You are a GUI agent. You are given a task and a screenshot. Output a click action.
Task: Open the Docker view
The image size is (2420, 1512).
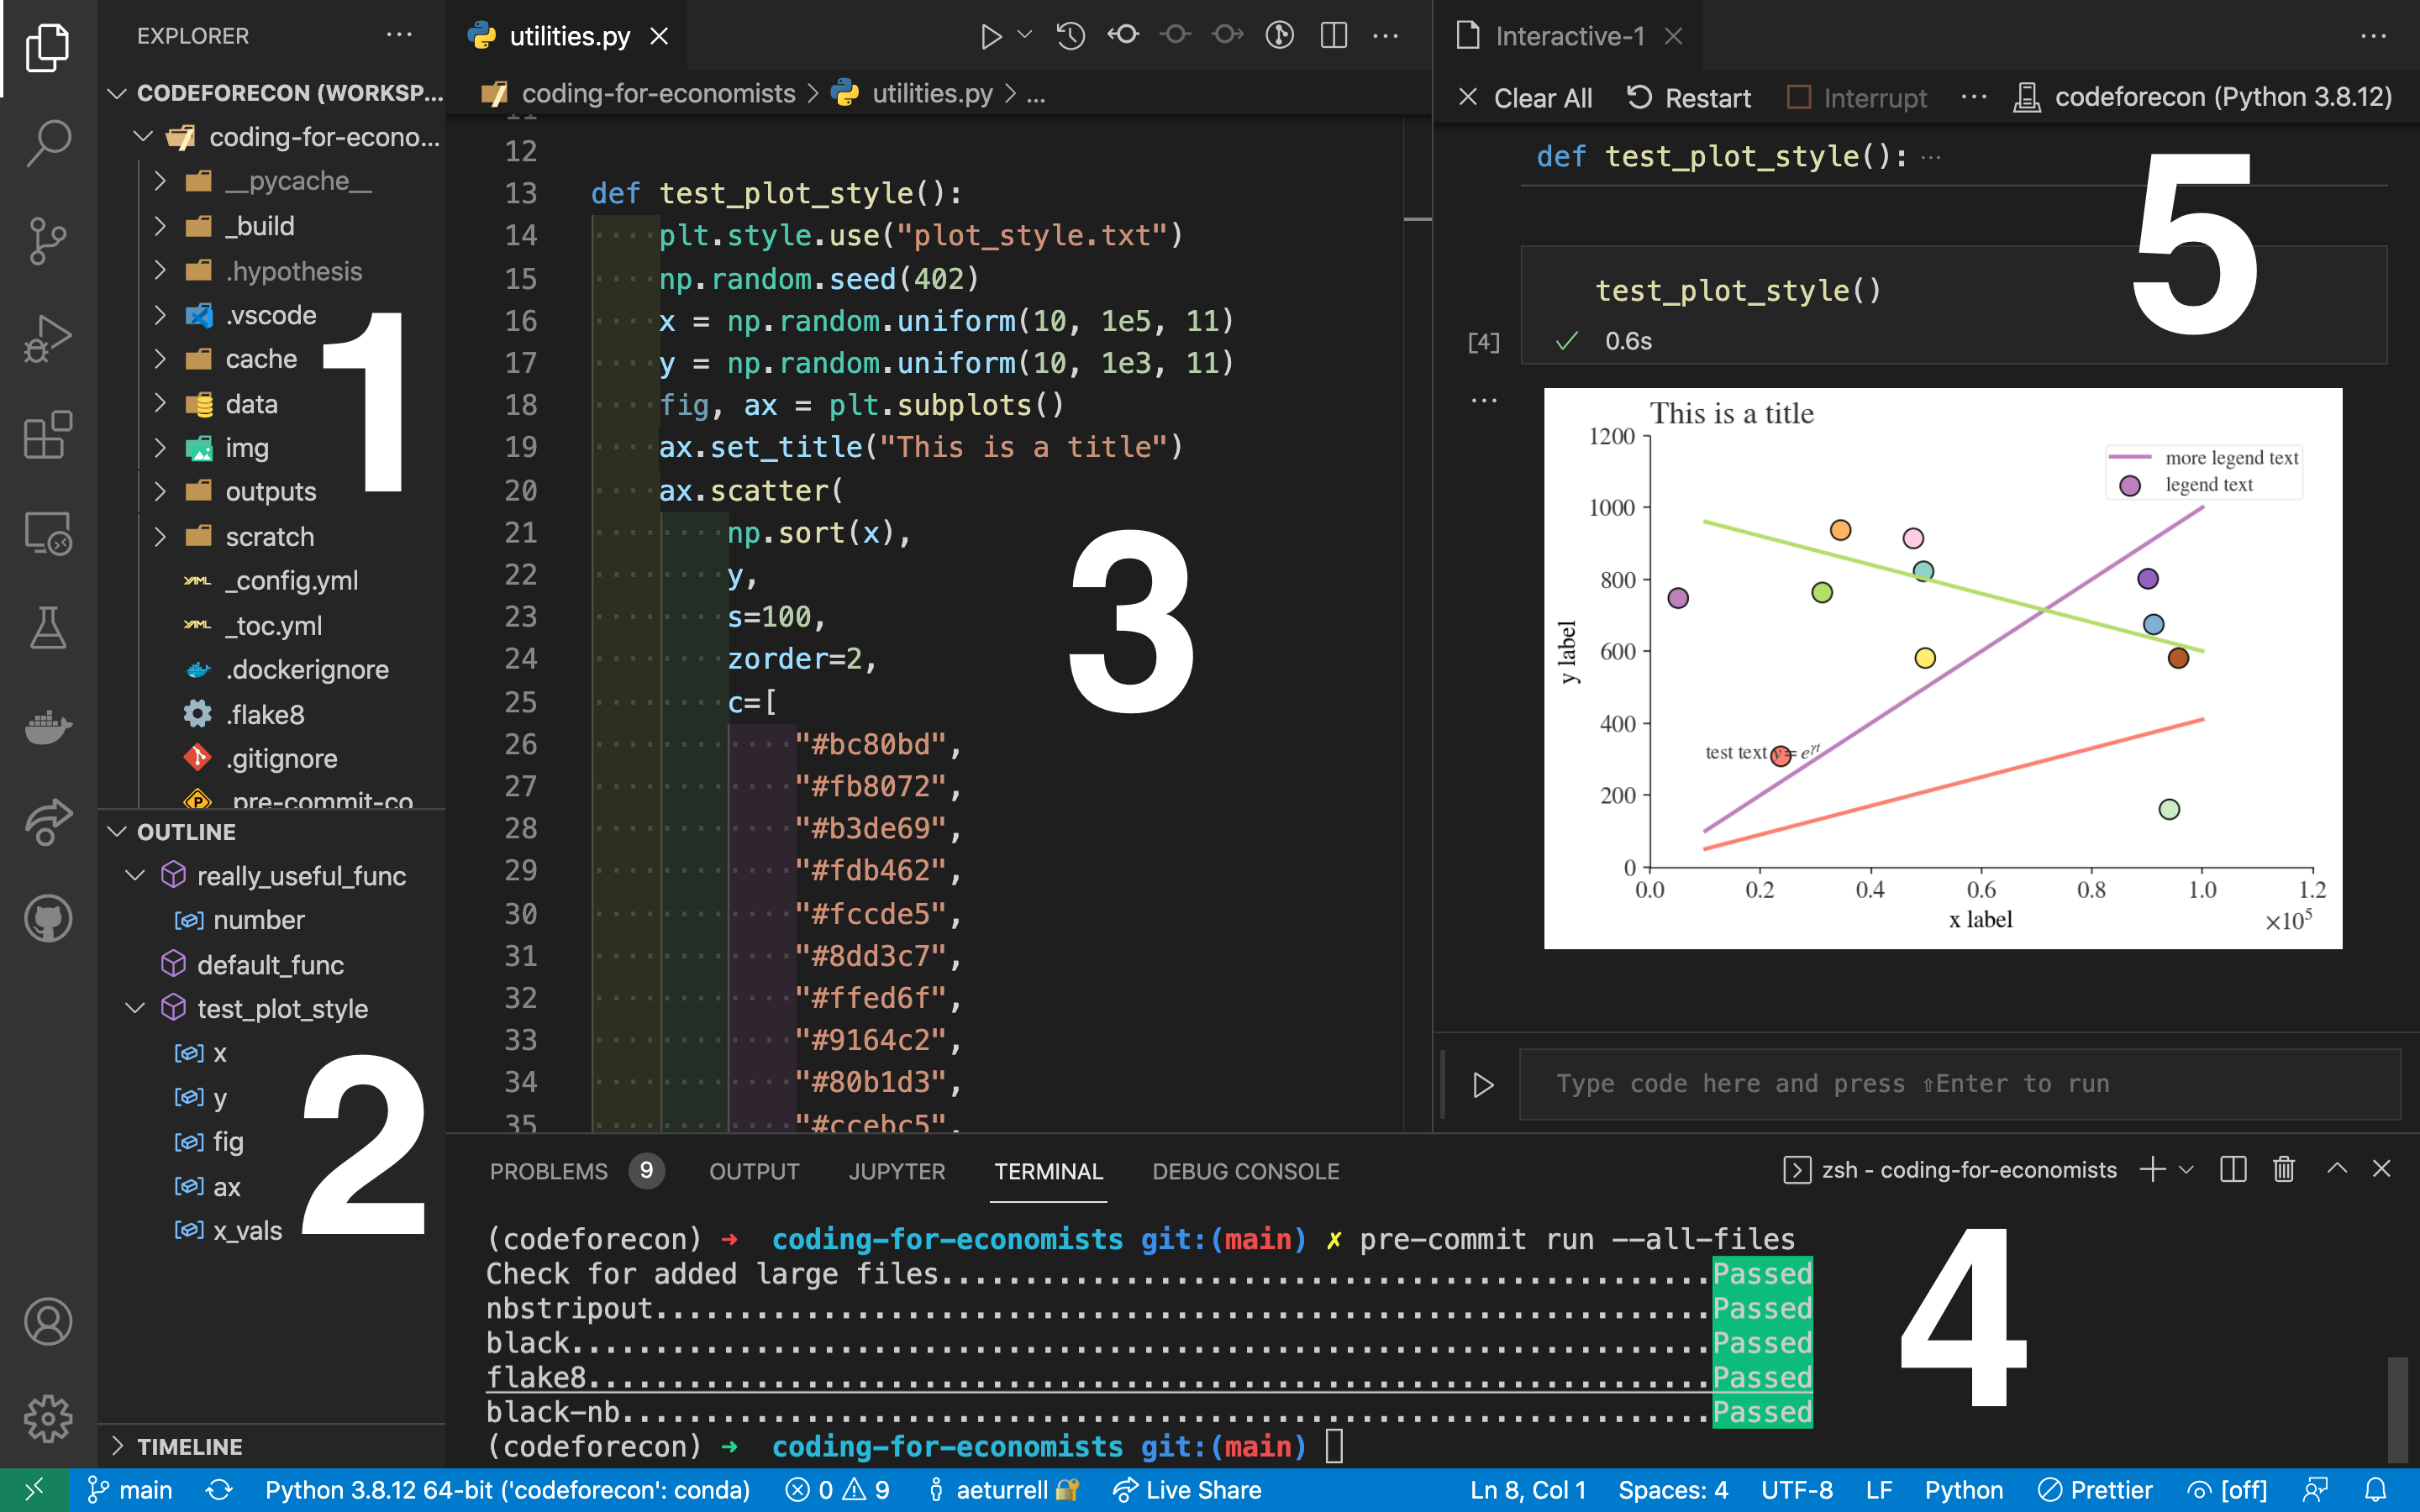47,726
